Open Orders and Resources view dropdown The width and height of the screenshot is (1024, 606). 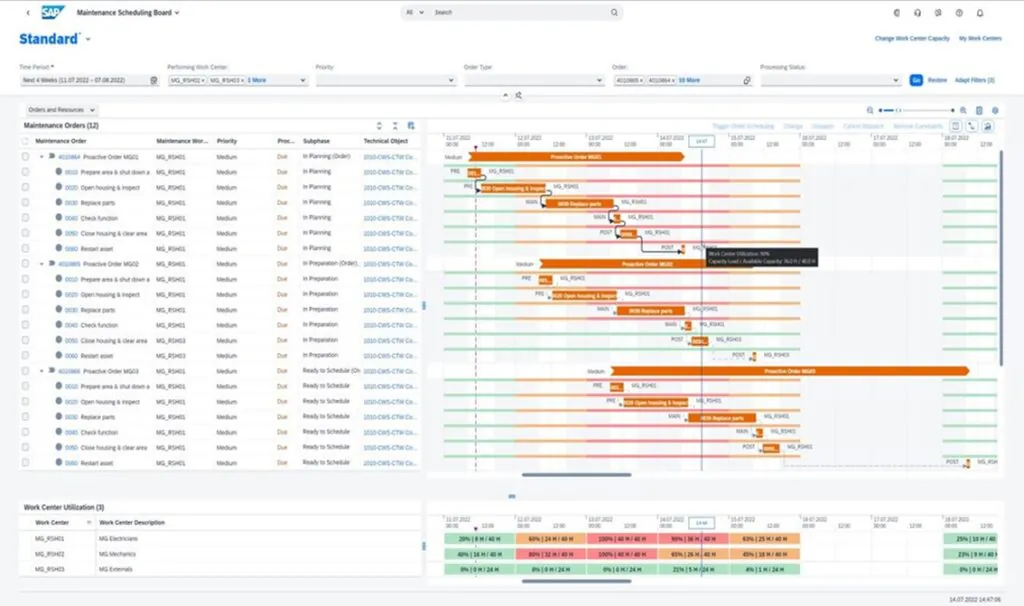[x=61, y=110]
